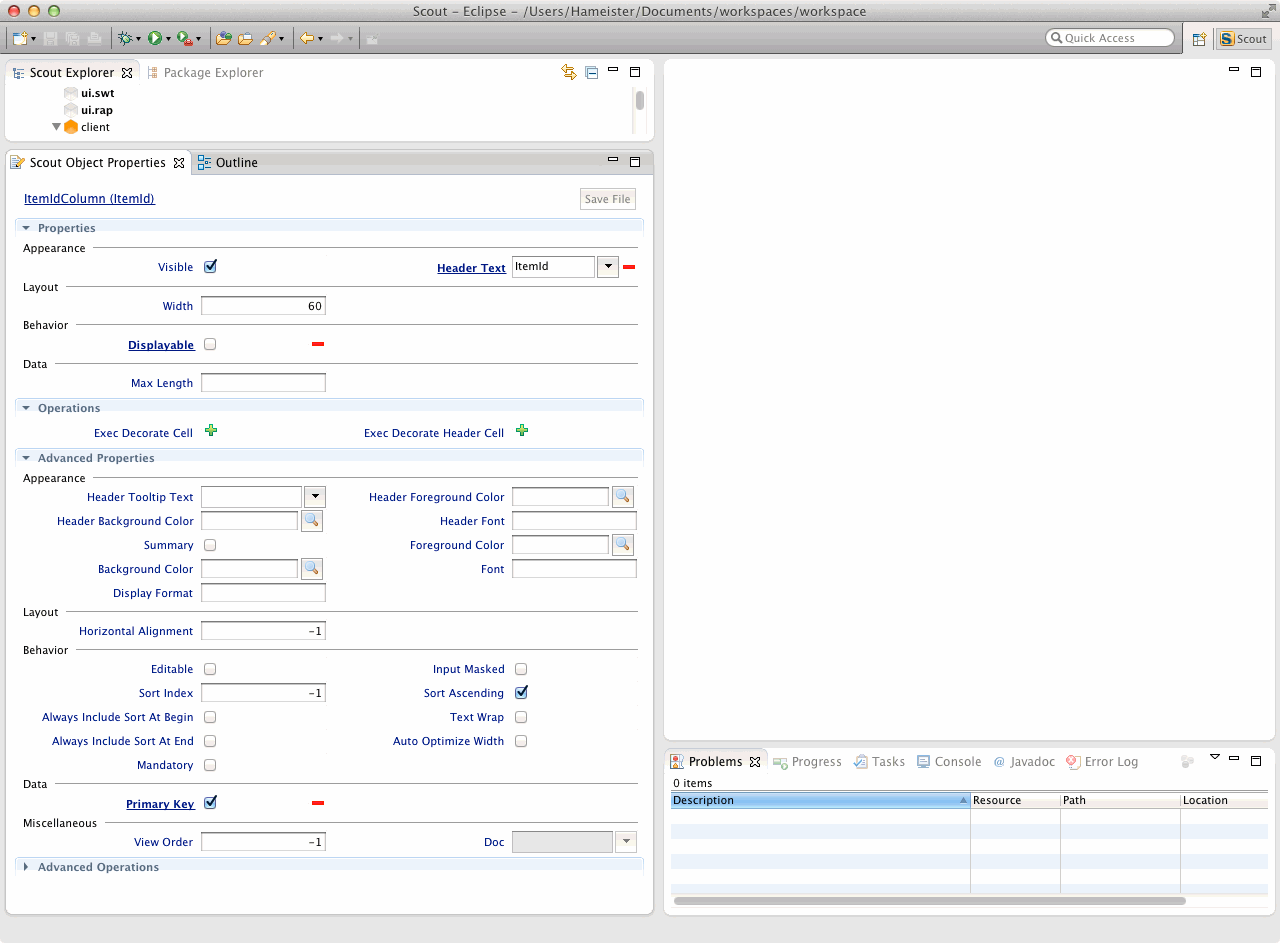Screen dimensions: 1280x943
Task: Click the Quick Access search field
Action: [x=1110, y=38]
